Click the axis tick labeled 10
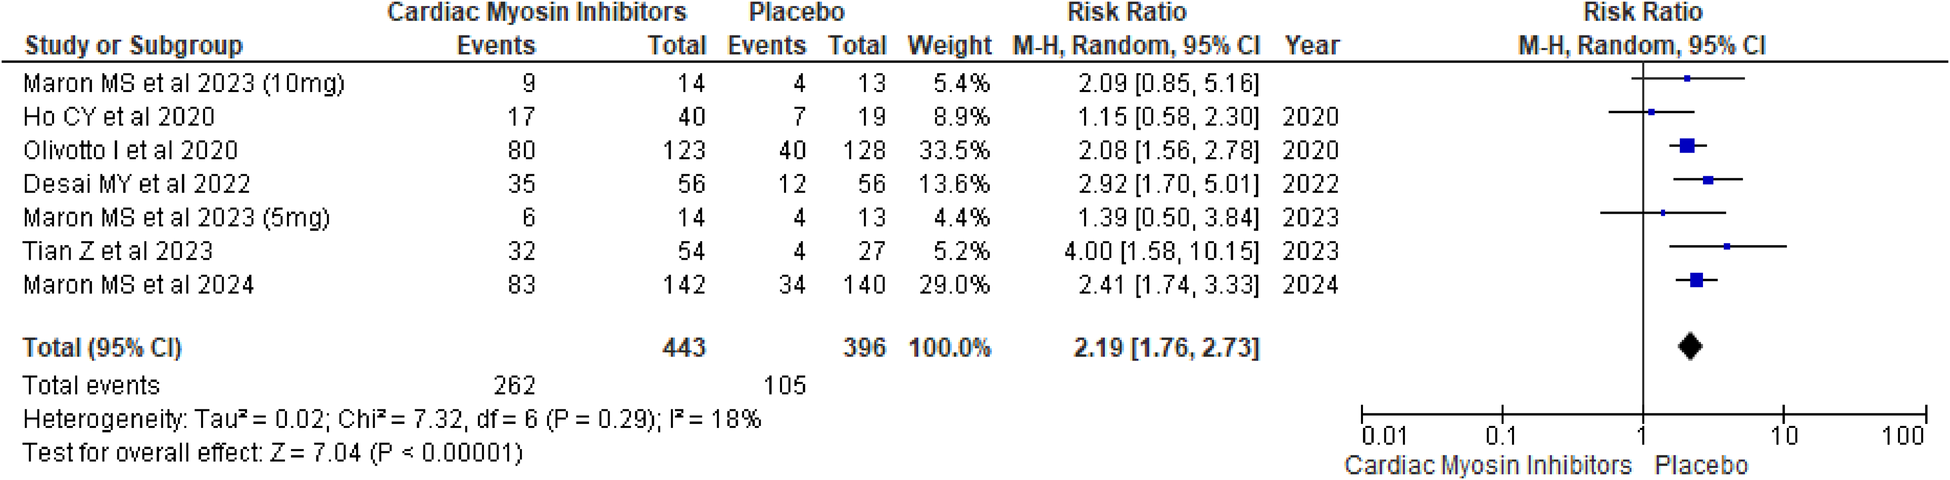The image size is (1950, 480). (1784, 436)
